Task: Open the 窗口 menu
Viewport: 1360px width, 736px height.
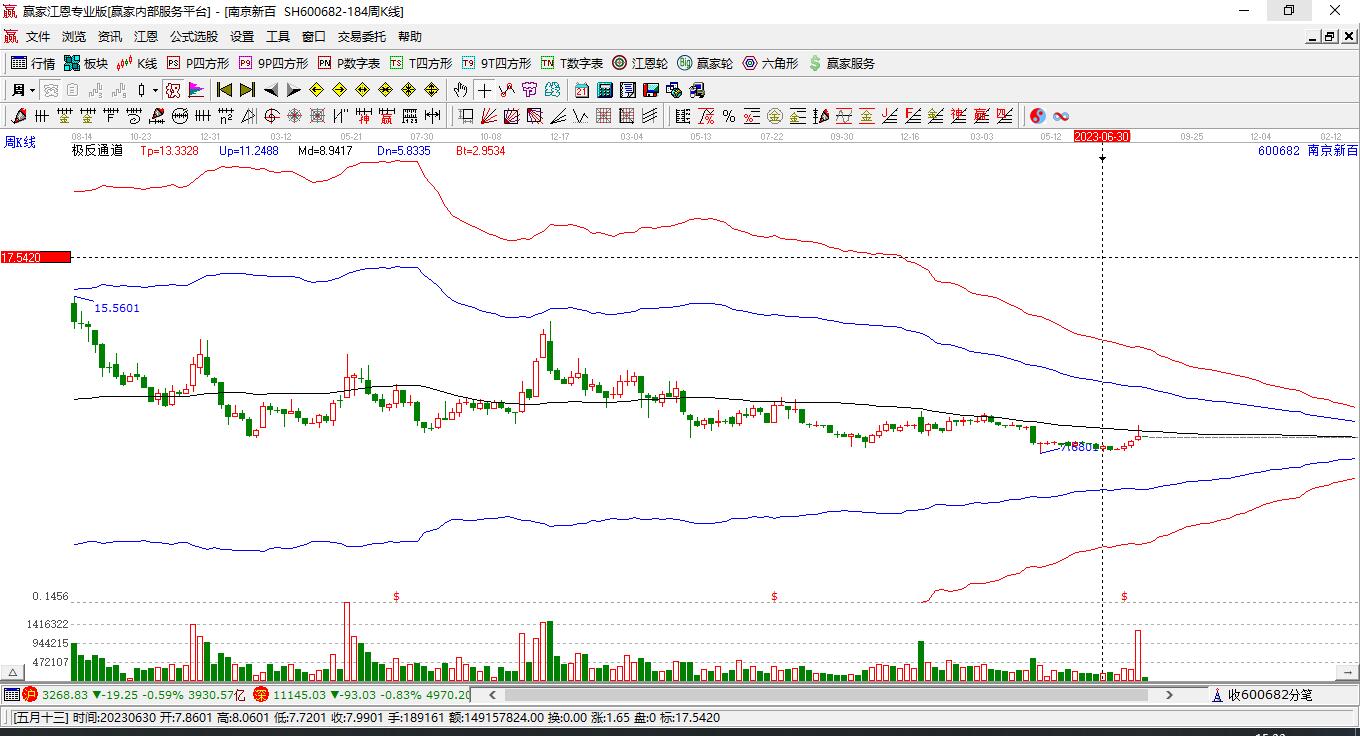Action: [314, 37]
